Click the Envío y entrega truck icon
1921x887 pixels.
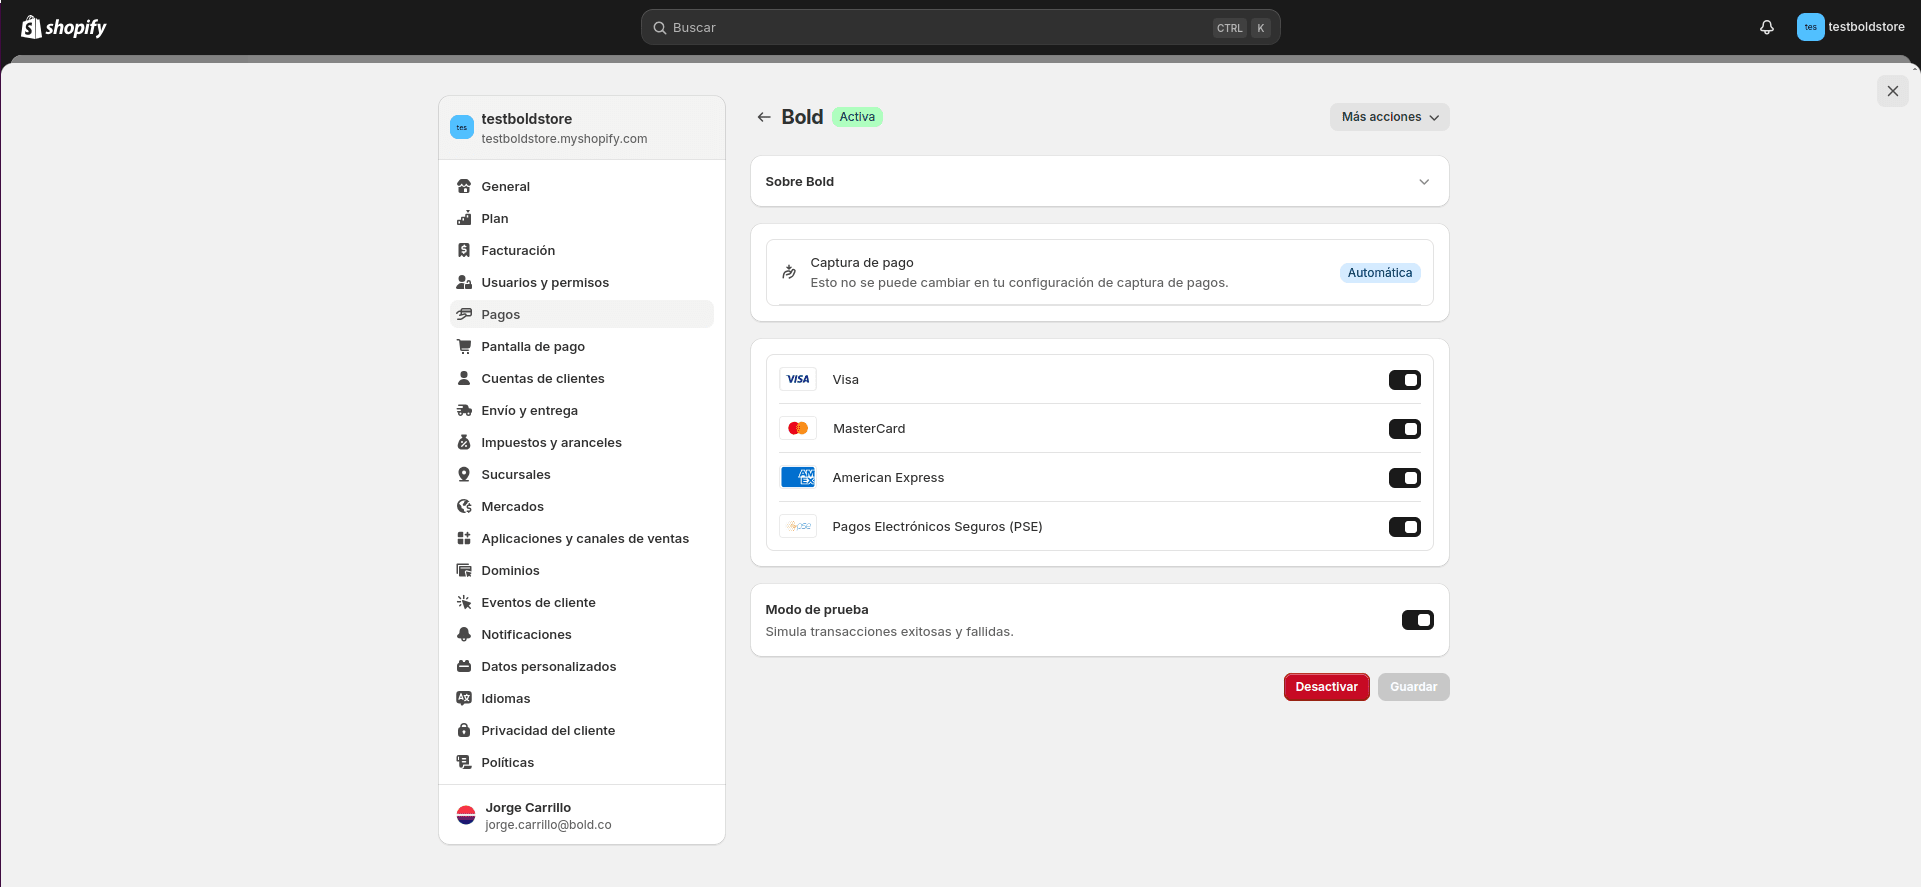coord(464,411)
